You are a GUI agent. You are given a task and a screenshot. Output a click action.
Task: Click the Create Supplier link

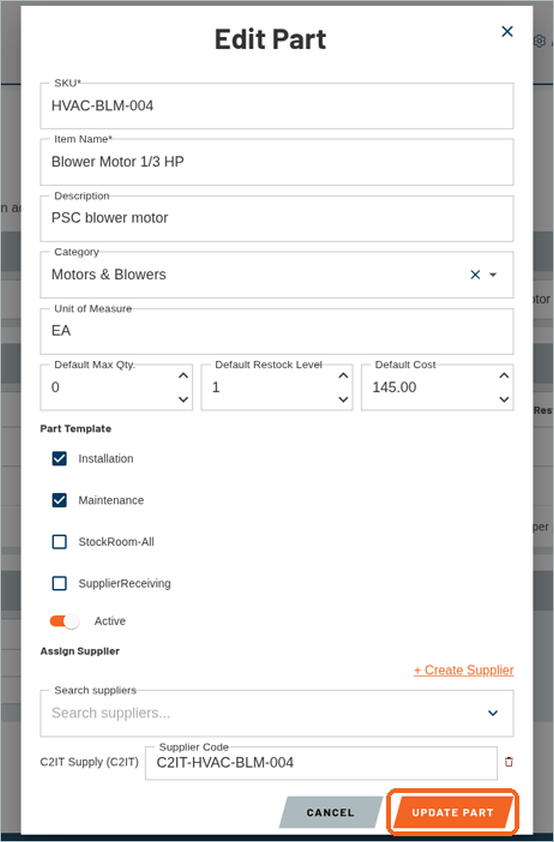(464, 670)
